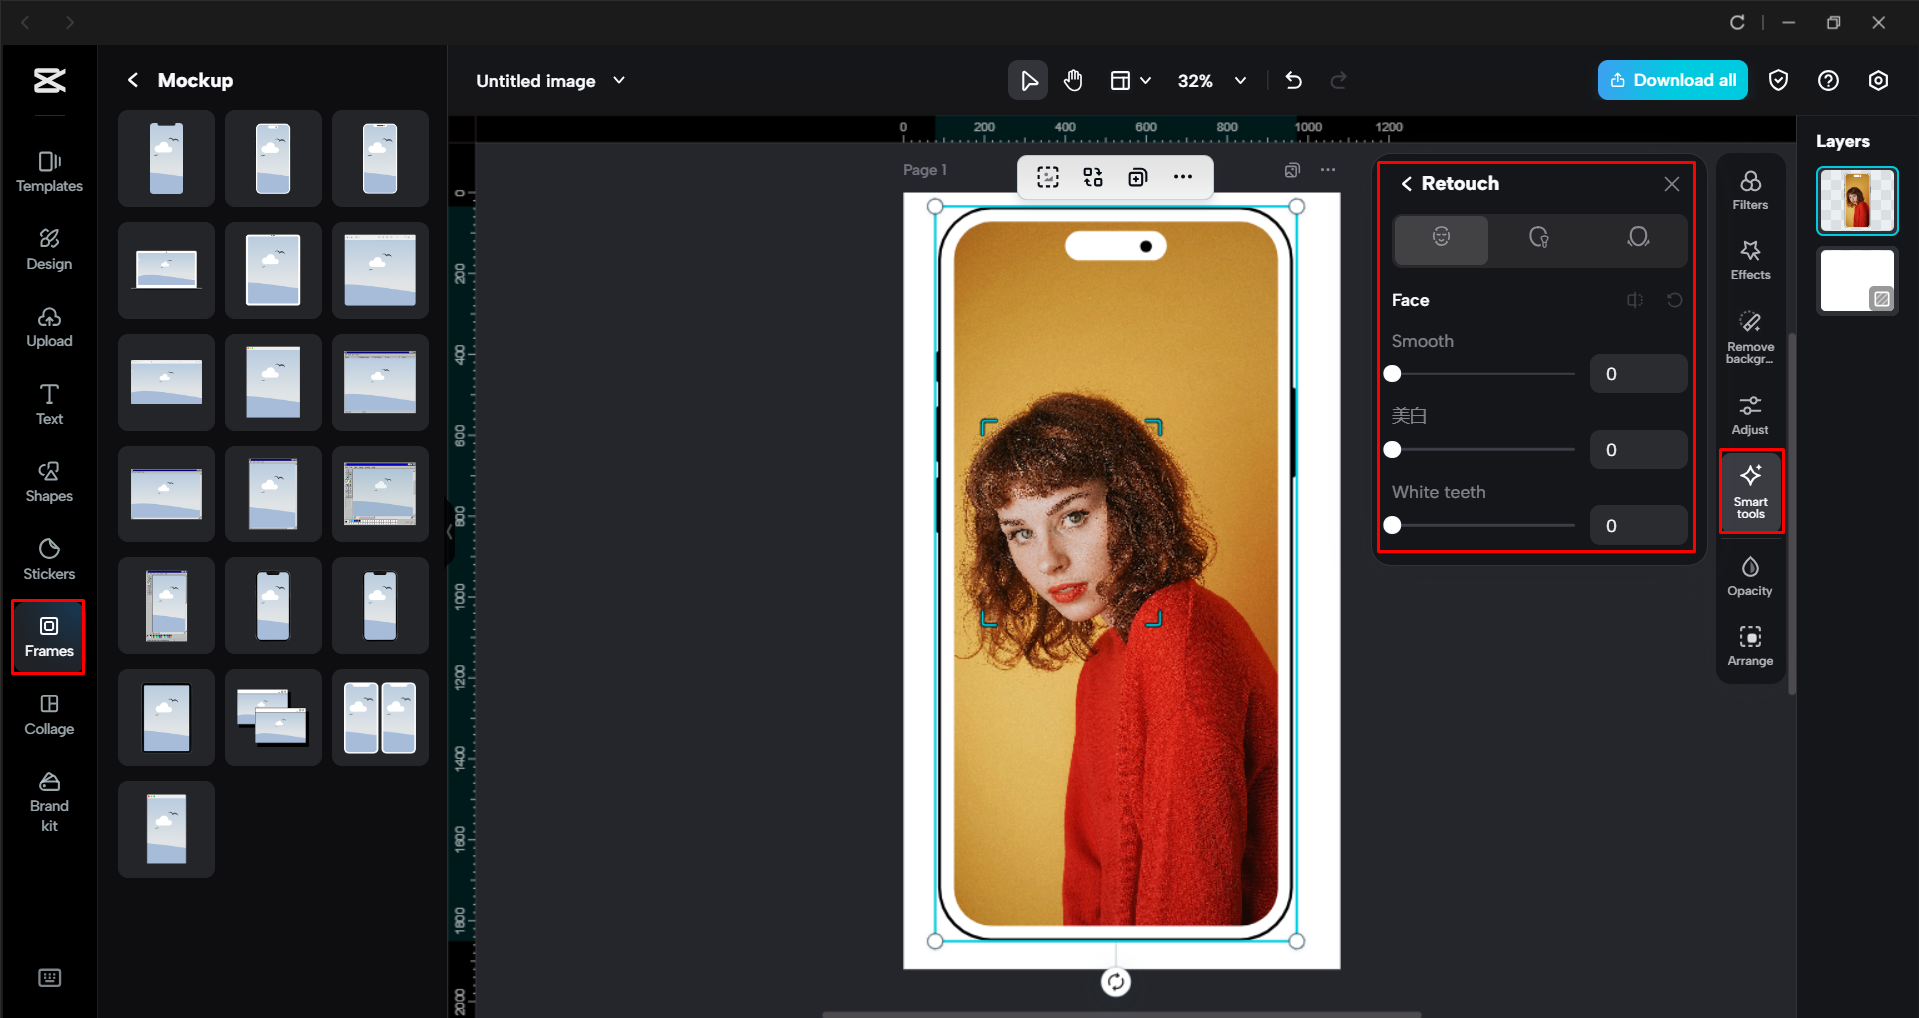1919x1018 pixels.
Task: Open the Opacity control
Action: click(x=1749, y=574)
